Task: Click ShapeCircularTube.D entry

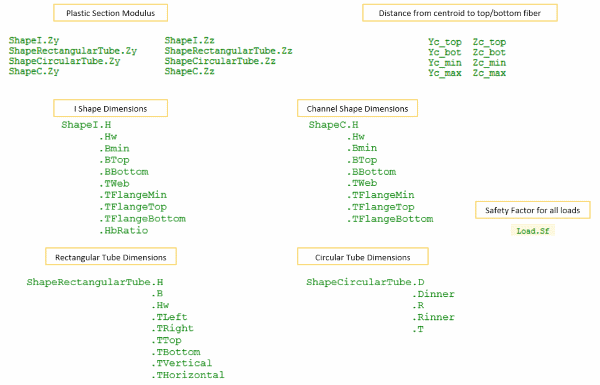Action: 365,282
